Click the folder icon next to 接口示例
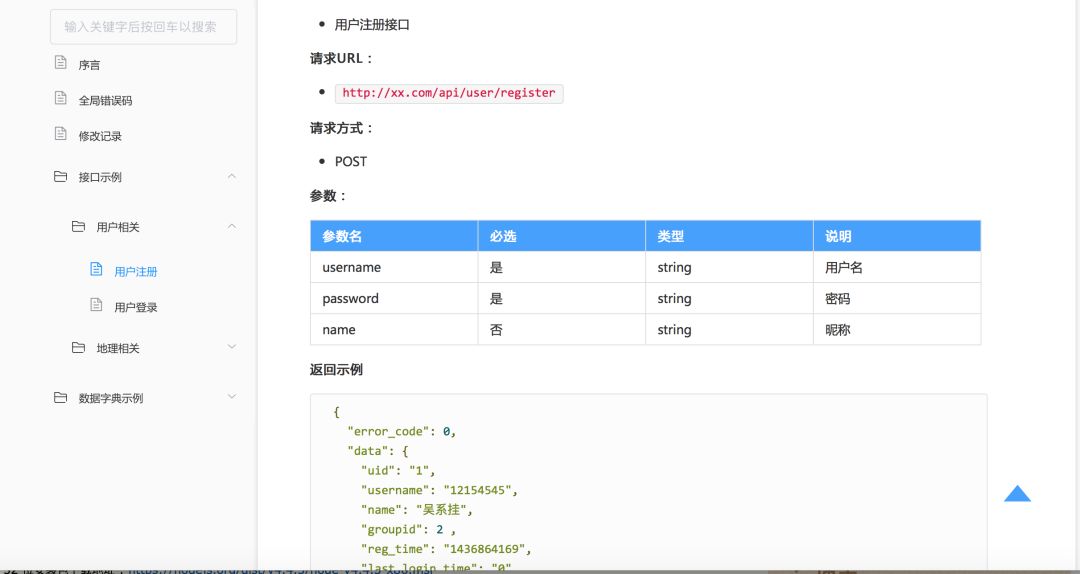This screenshot has width=1080, height=574. [x=61, y=176]
